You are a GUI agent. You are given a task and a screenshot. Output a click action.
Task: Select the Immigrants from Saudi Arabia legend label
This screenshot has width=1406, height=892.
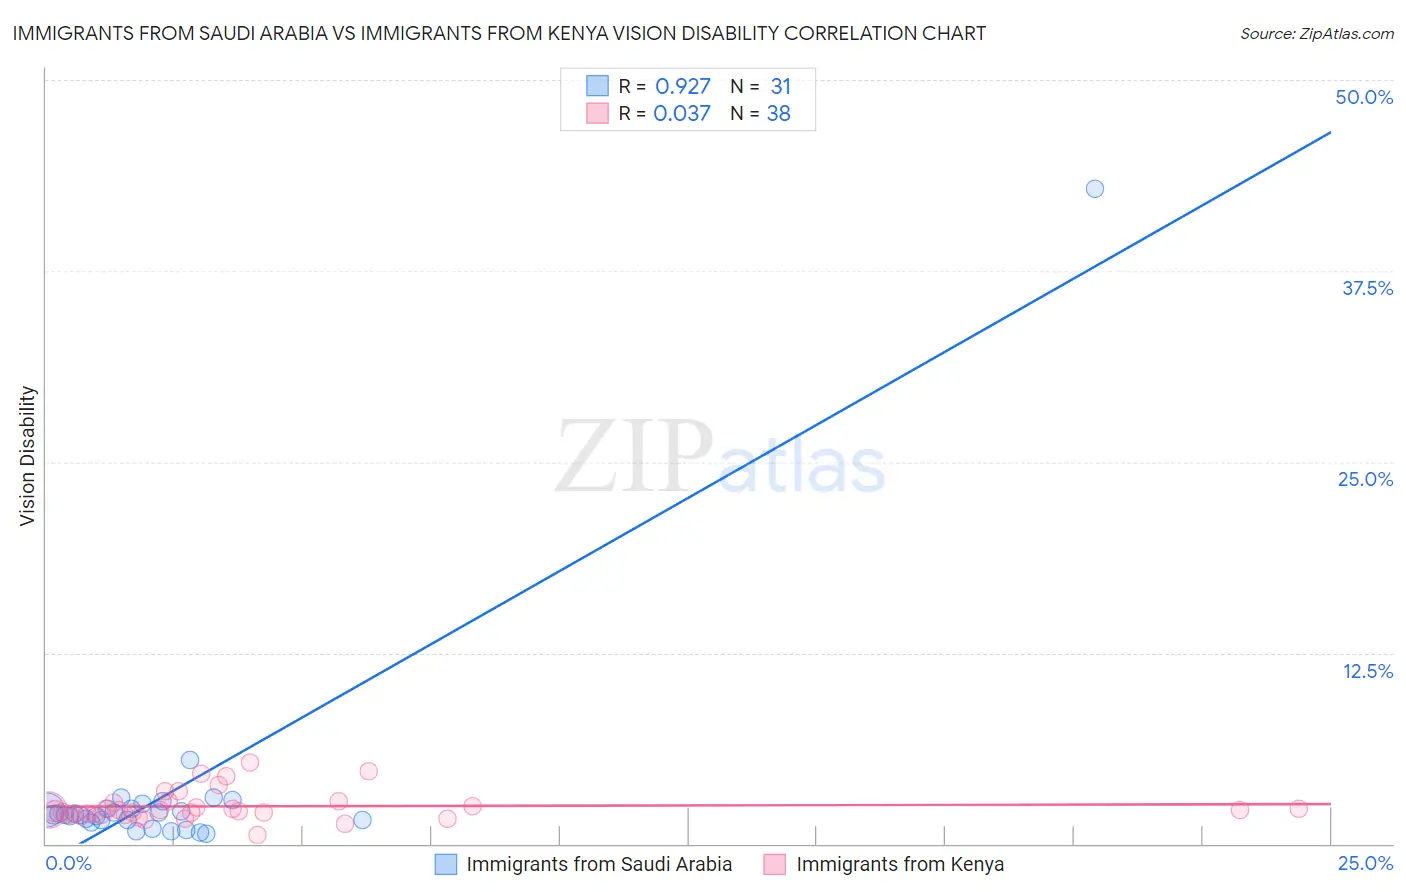pyautogui.click(x=599, y=864)
